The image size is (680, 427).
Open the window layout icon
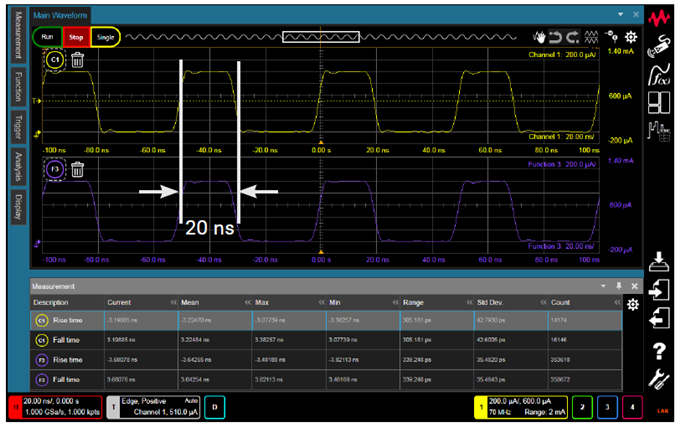[x=659, y=102]
